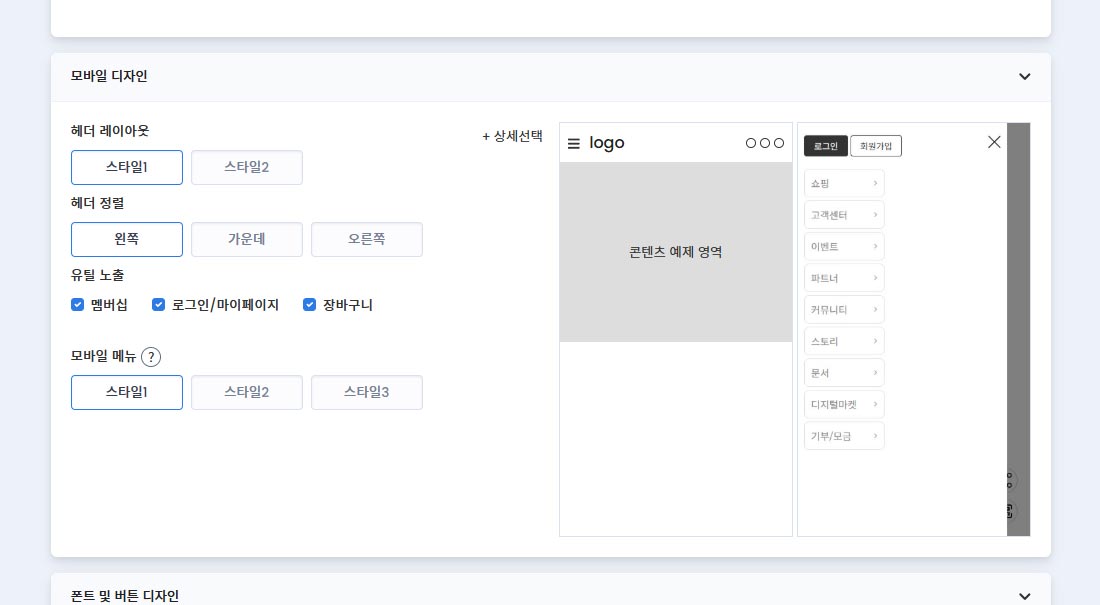
Task: Expand the 커뮤니티 menu item
Action: 844,310
